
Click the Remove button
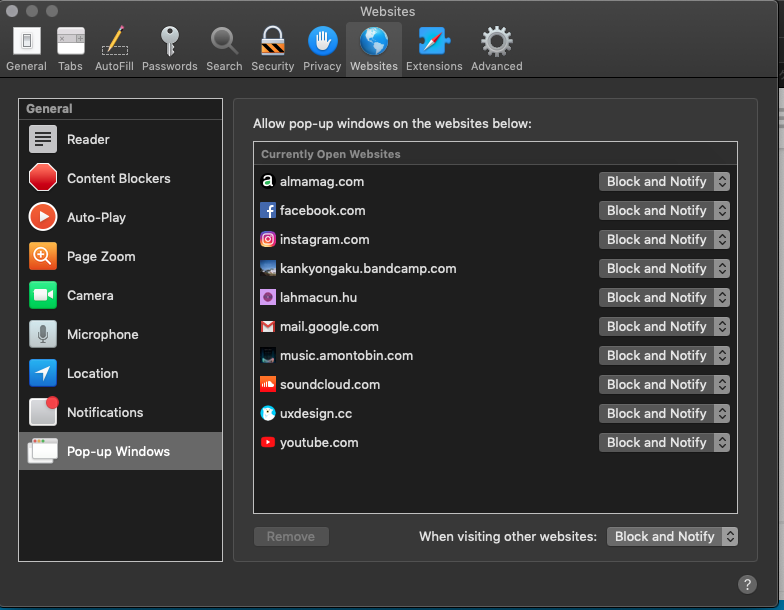tap(291, 536)
